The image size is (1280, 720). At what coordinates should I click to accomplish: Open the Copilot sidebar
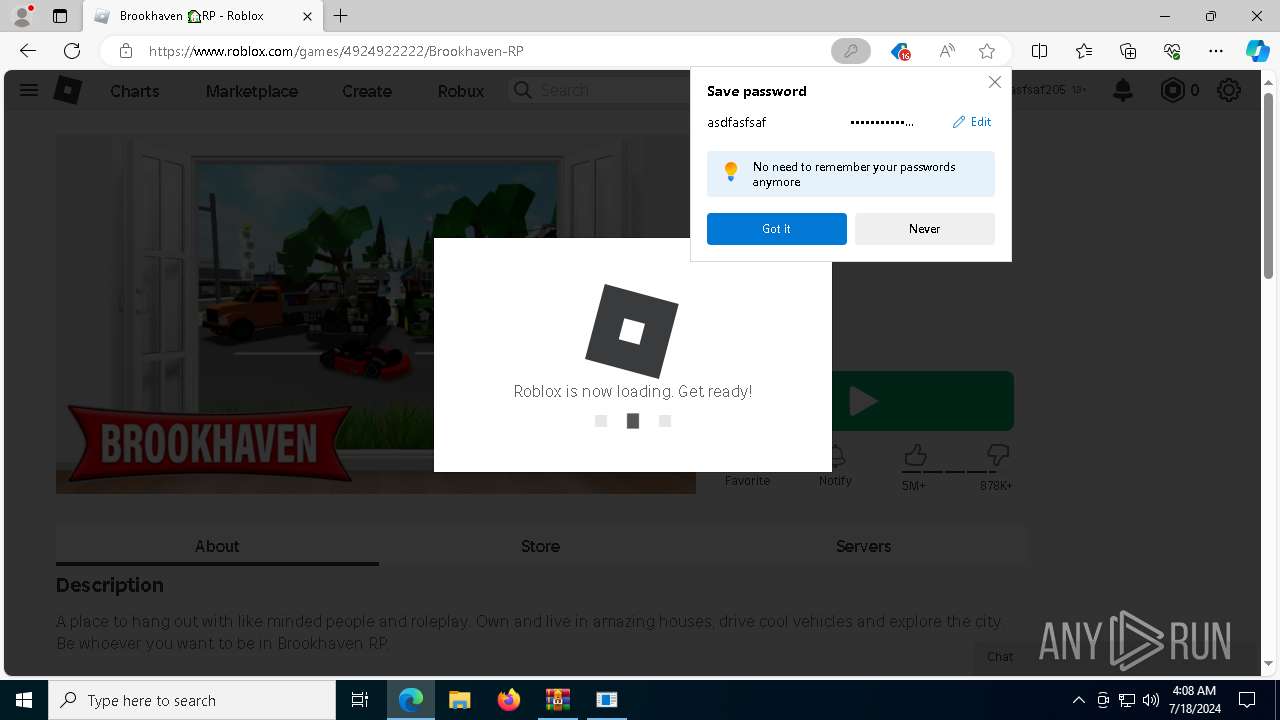(1257, 51)
